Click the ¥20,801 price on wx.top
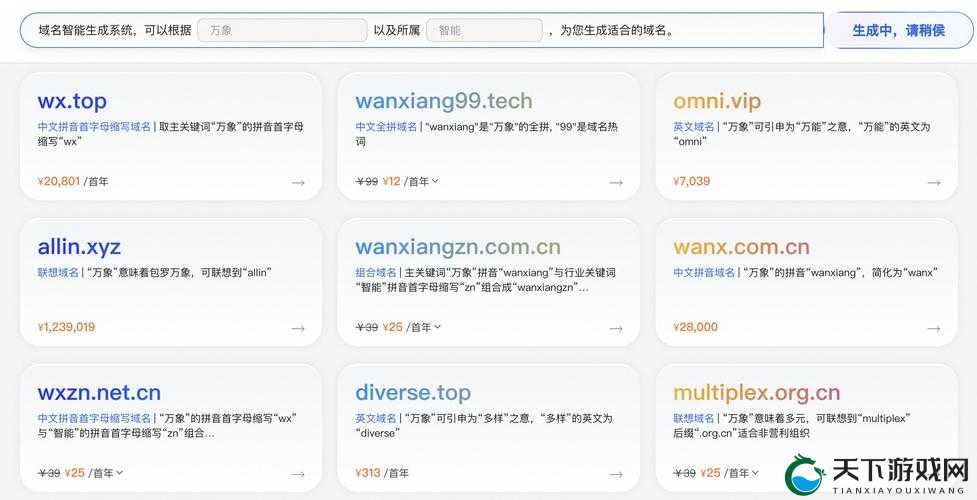Screen dimensions: 977x500 point(59,181)
